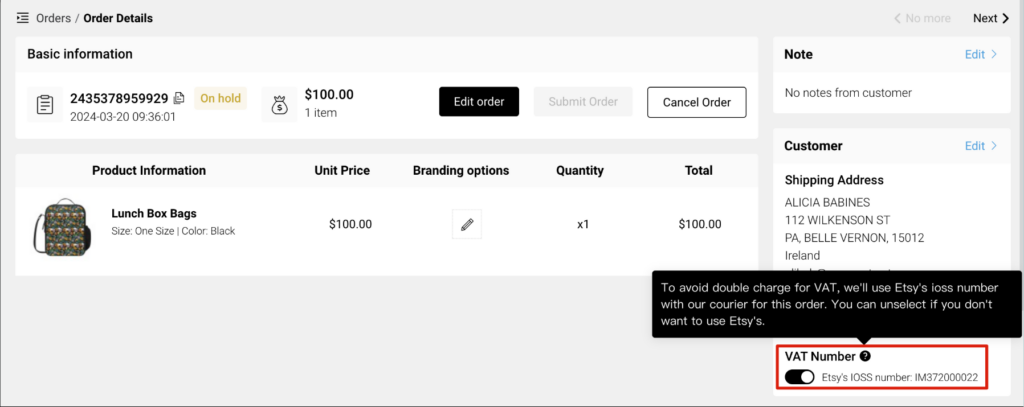Image resolution: width=1024 pixels, height=407 pixels.
Task: Navigate to Orders breadcrumb
Action: click(x=54, y=18)
